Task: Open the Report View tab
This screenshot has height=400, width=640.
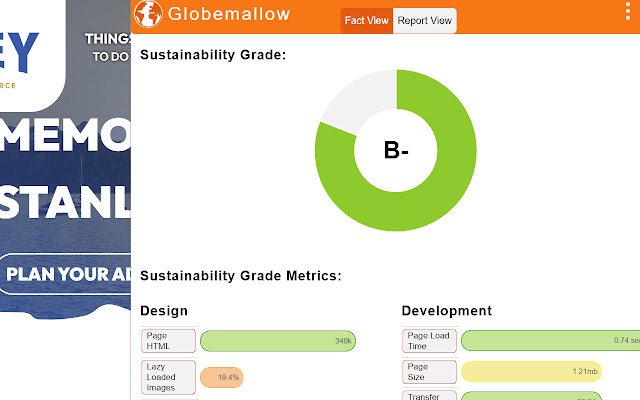Action: tap(424, 20)
